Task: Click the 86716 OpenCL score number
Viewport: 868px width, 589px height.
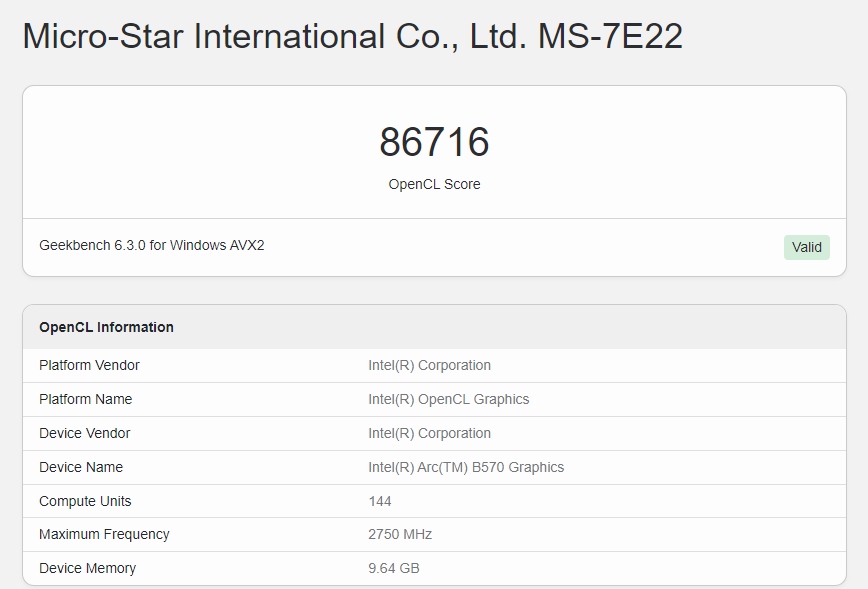Action: (434, 142)
